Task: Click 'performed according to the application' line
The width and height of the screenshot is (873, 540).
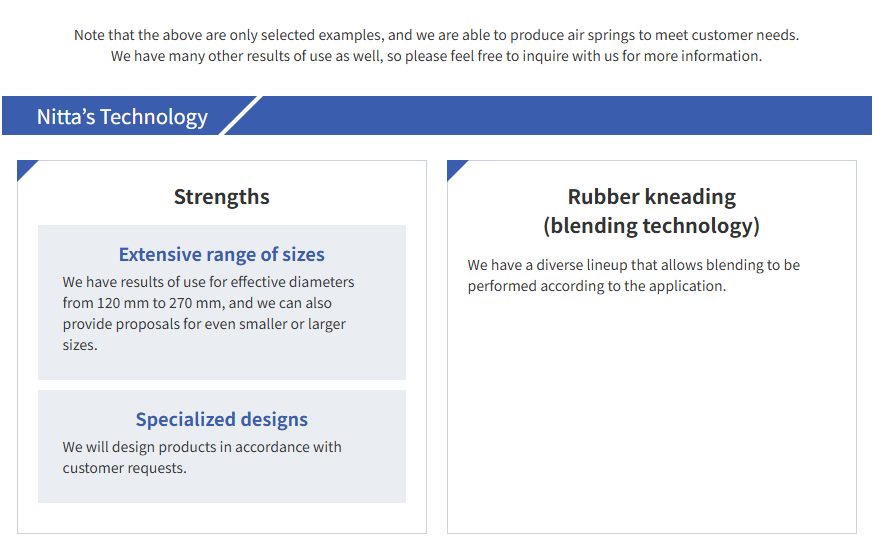Action: tap(596, 286)
